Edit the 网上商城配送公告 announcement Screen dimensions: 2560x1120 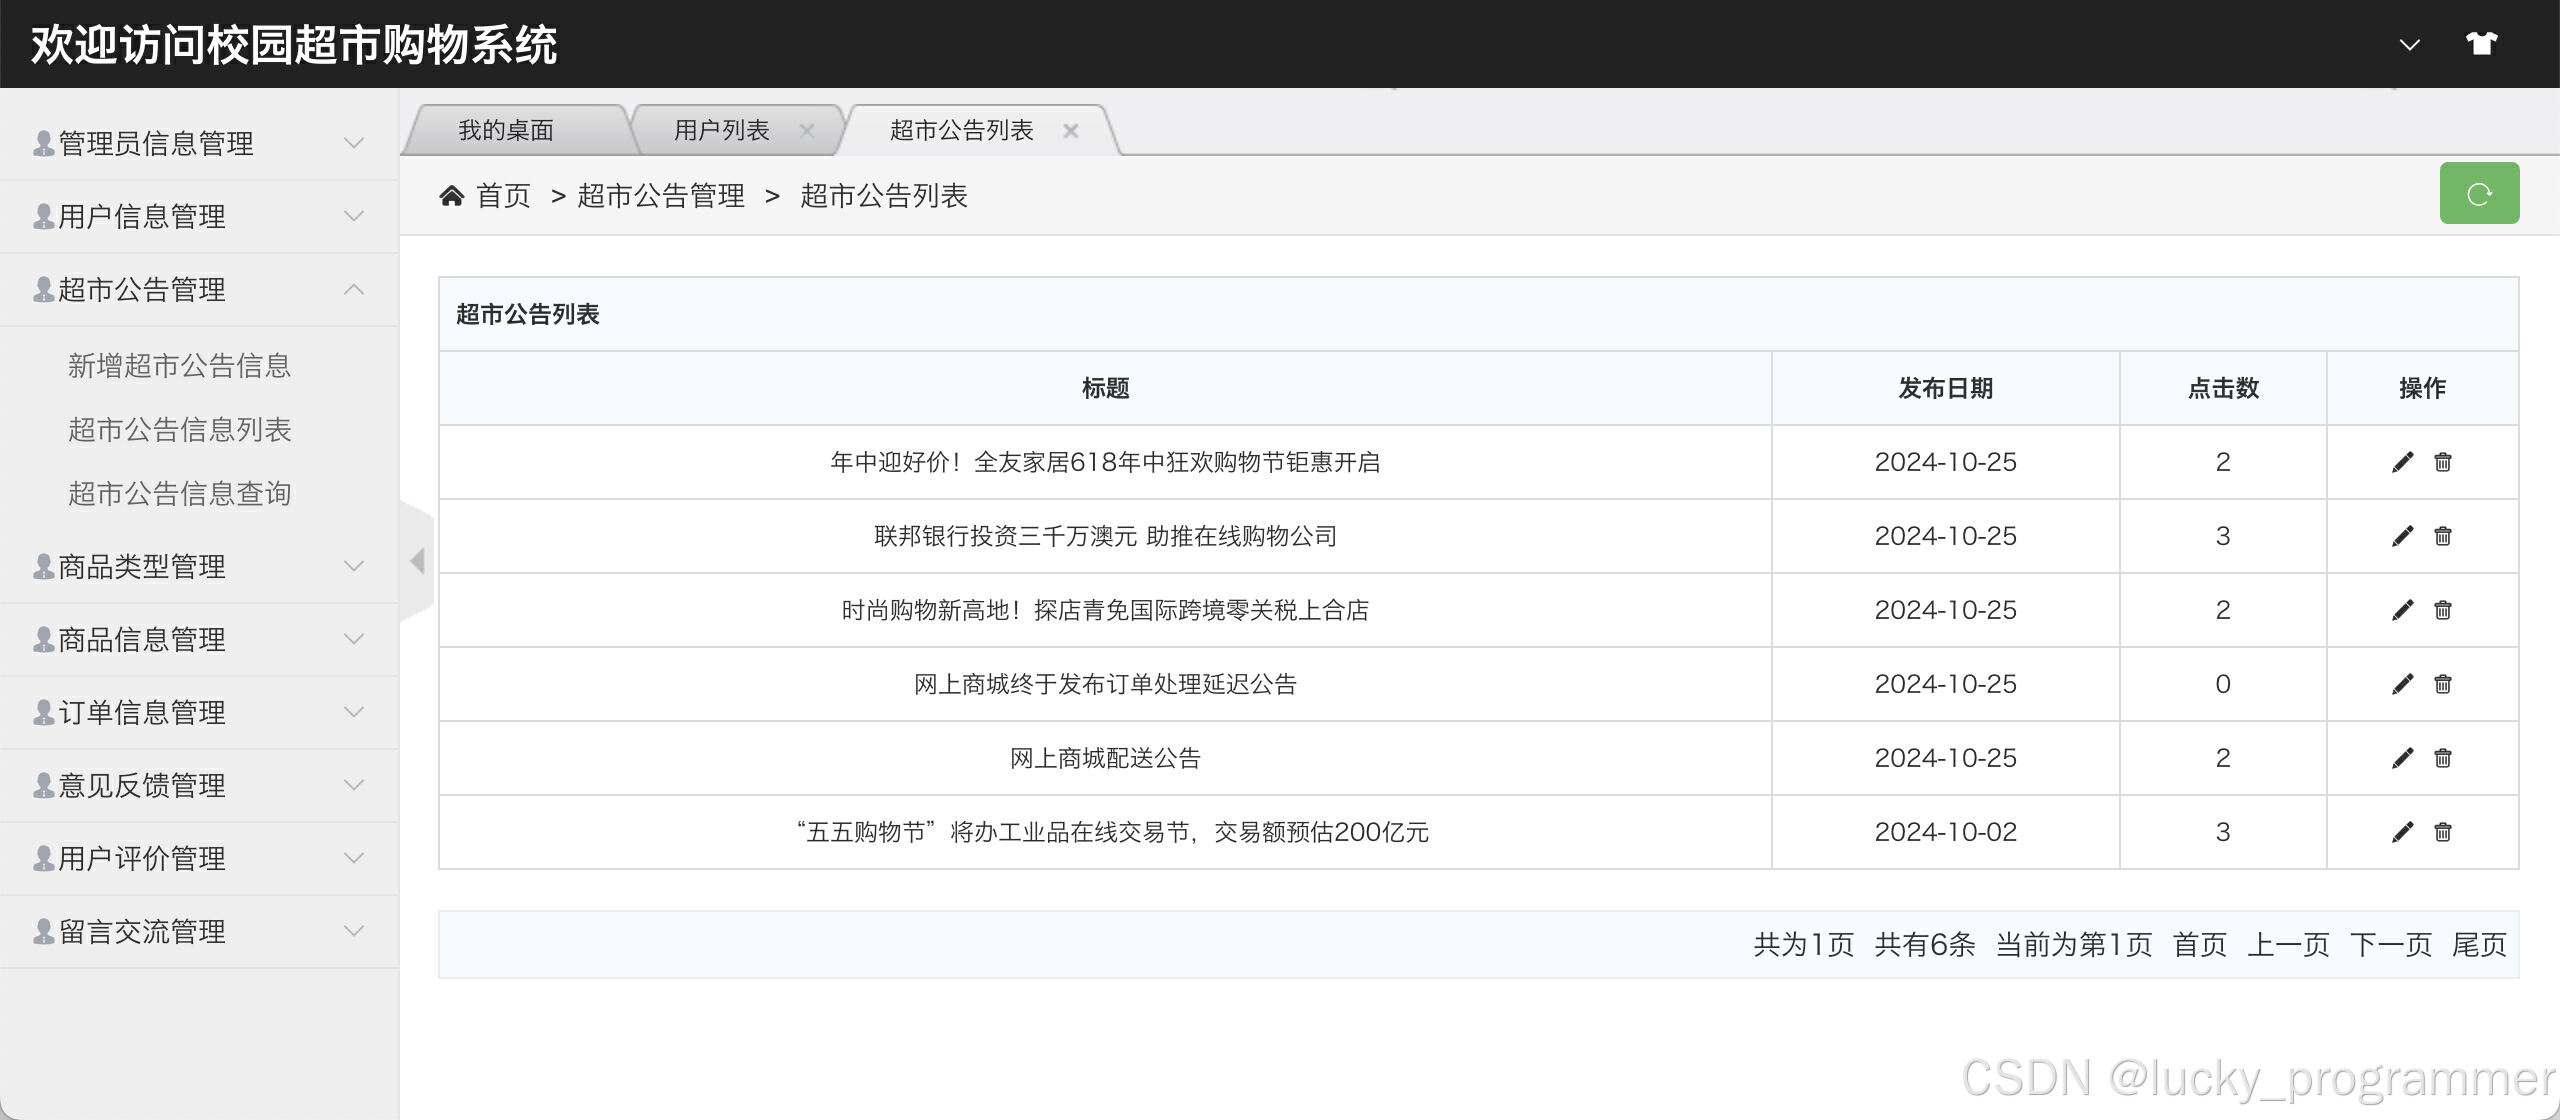click(x=2402, y=758)
